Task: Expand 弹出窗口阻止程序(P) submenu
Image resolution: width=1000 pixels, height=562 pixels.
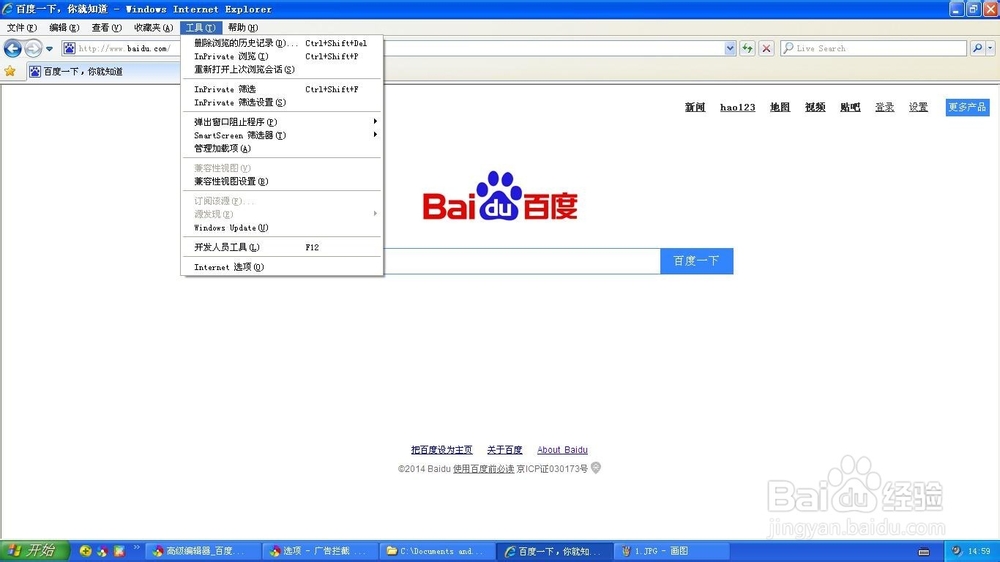Action: click(x=281, y=122)
